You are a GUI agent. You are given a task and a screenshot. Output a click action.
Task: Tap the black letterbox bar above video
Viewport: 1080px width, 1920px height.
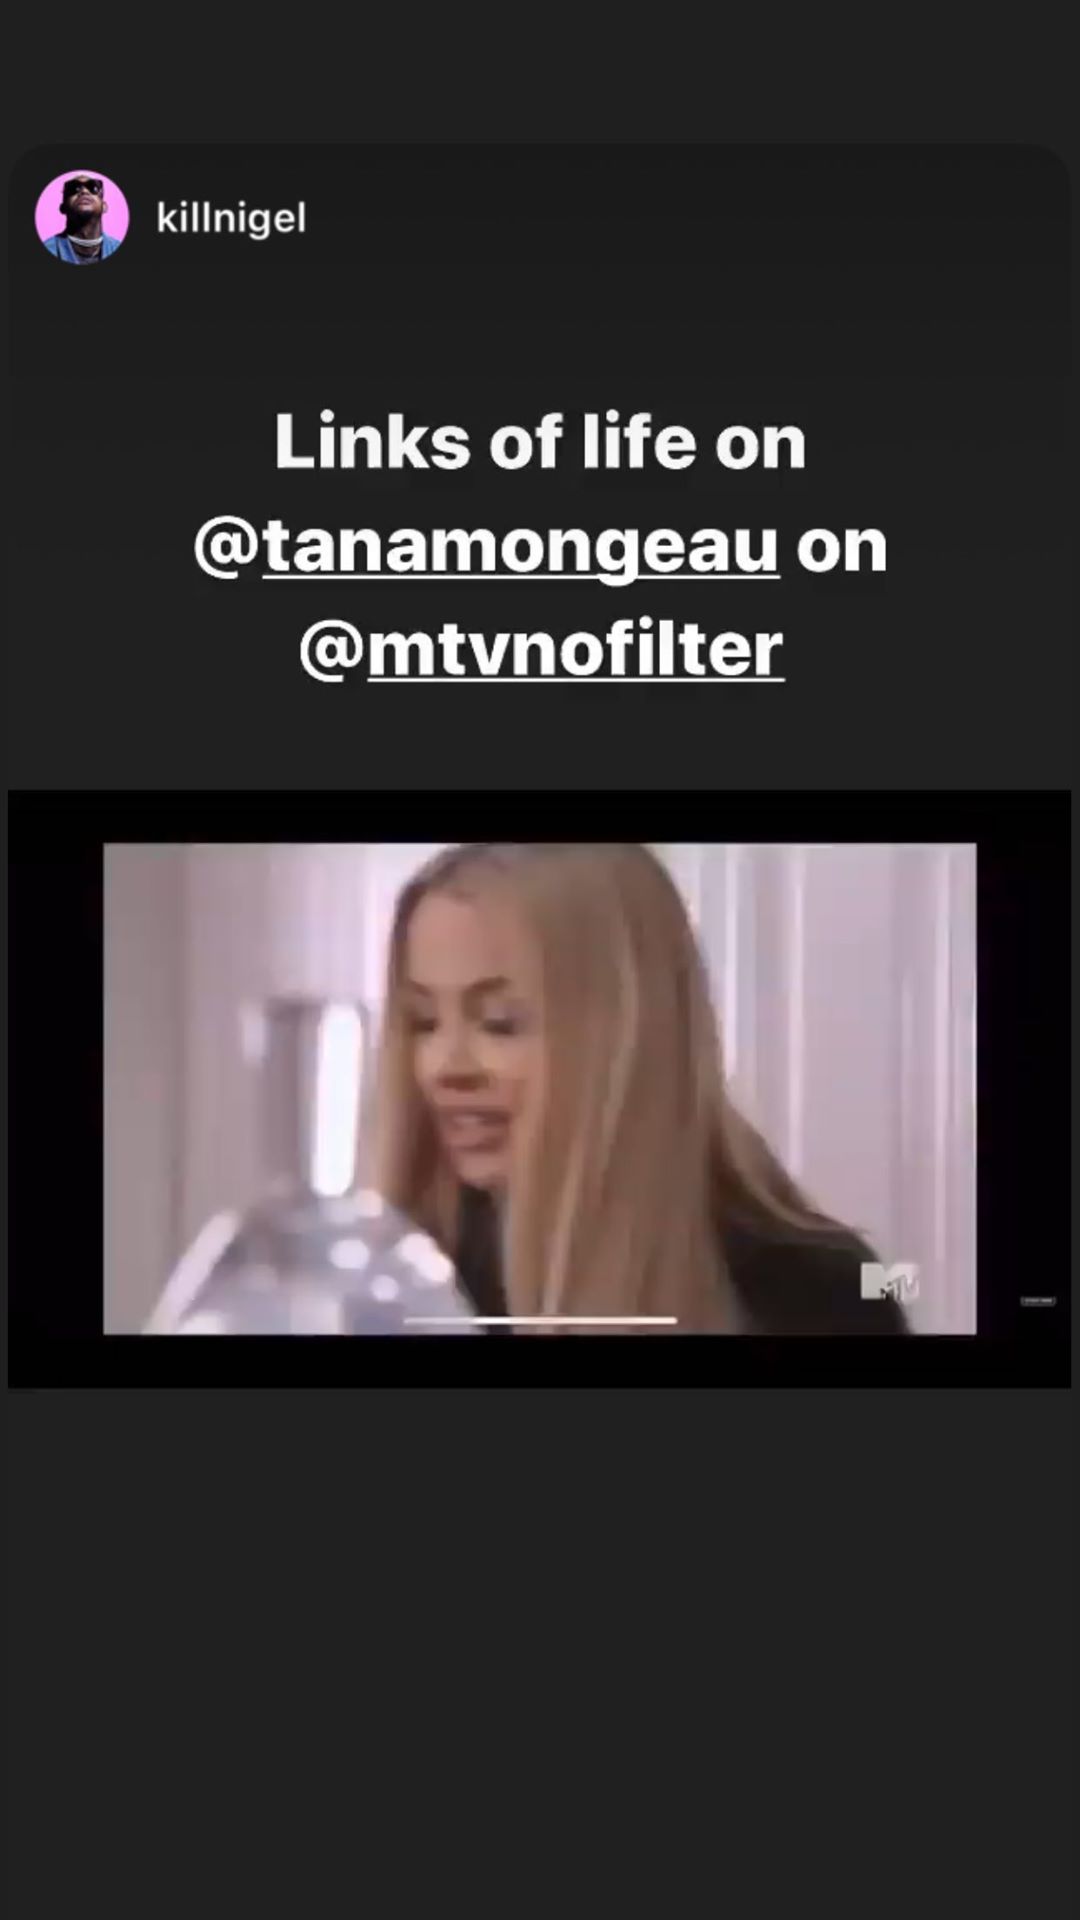pyautogui.click(x=540, y=816)
